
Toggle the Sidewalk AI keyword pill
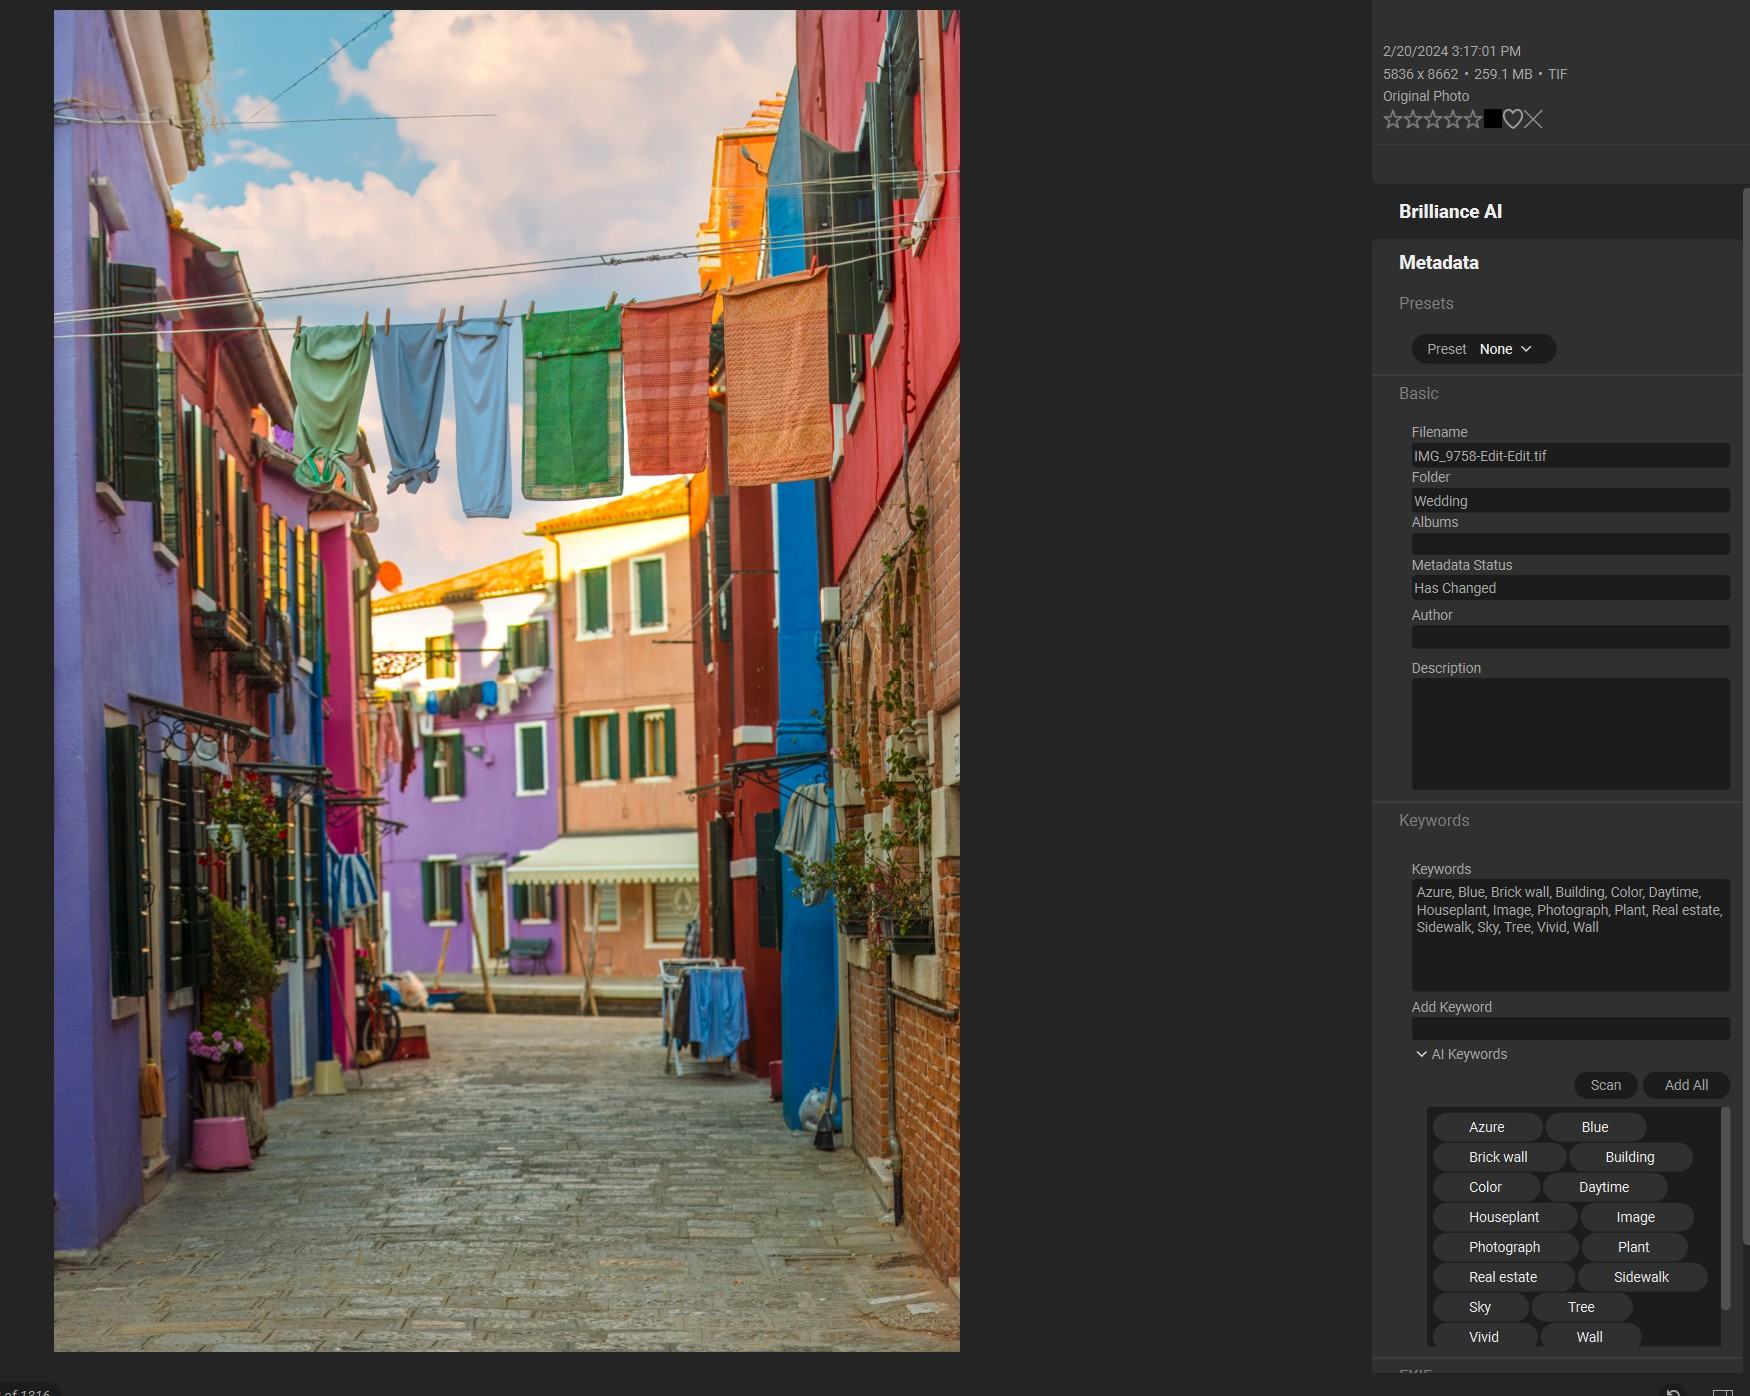pos(1641,1277)
